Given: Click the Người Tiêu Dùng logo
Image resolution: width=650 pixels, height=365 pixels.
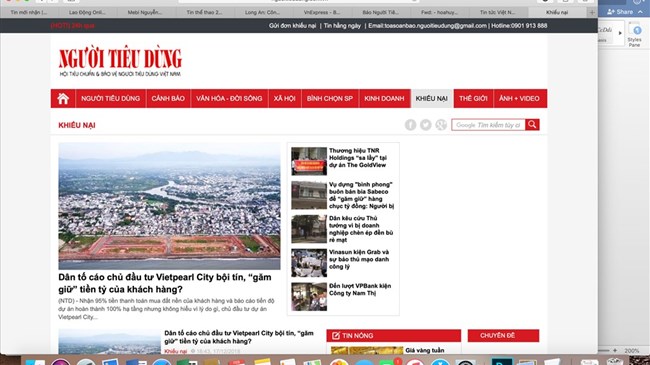Looking at the screenshot, I should click(x=120, y=62).
